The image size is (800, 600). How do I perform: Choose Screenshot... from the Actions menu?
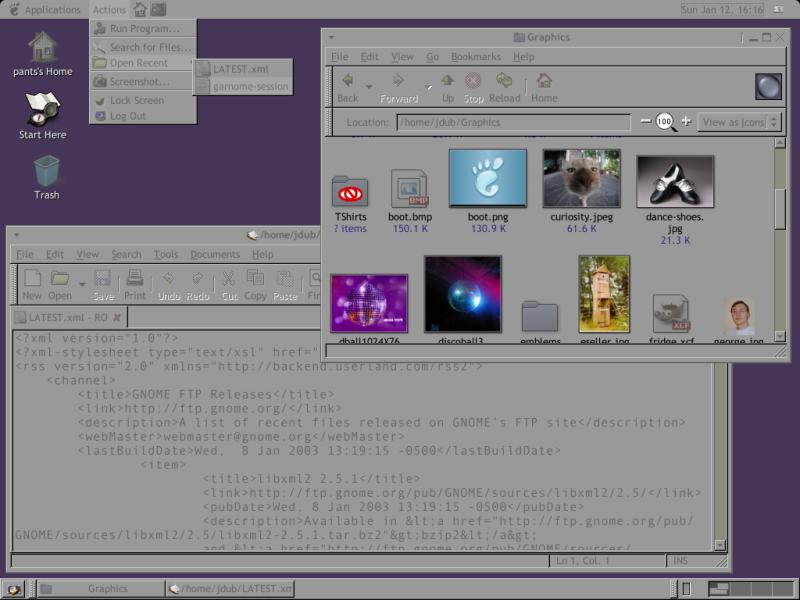coord(139,82)
